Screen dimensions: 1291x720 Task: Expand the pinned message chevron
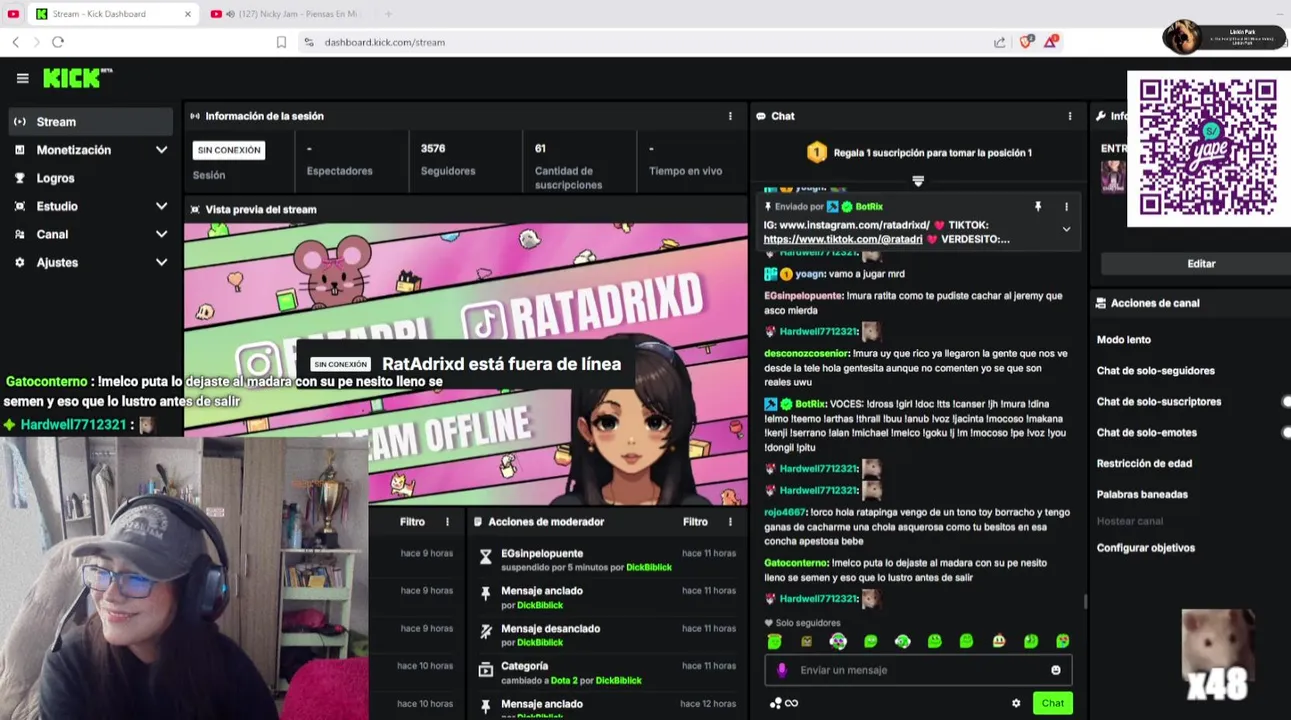(1066, 229)
